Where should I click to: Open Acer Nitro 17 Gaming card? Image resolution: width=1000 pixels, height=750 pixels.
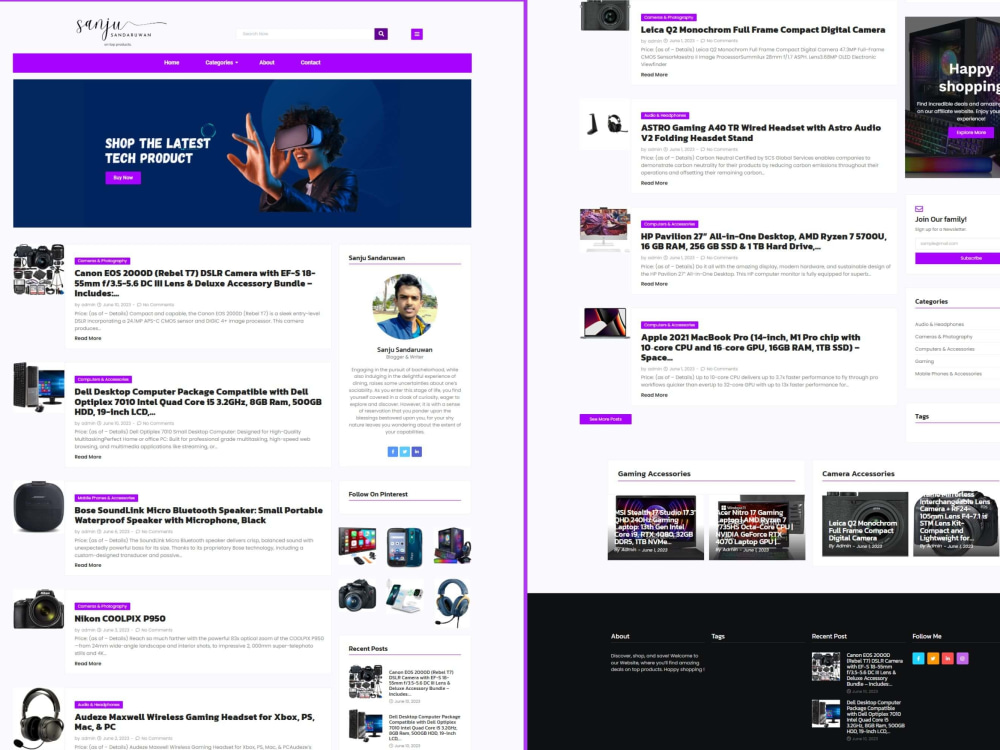tap(757, 527)
